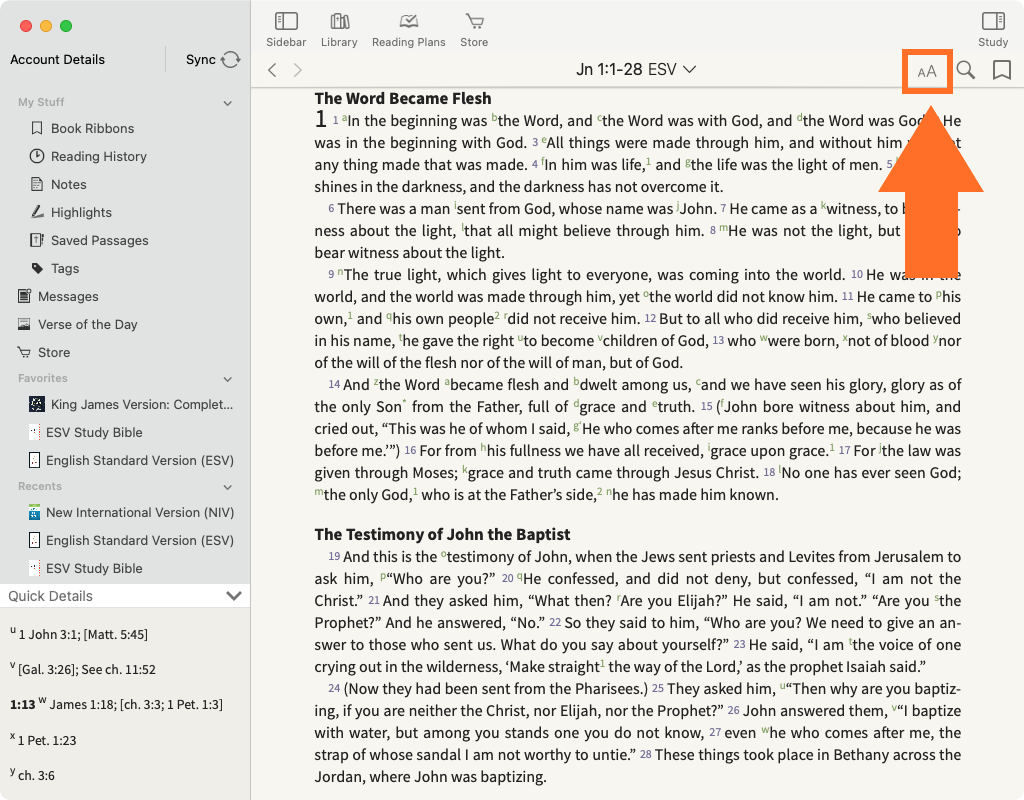Collapse the Favorites section chevron

click(x=227, y=379)
